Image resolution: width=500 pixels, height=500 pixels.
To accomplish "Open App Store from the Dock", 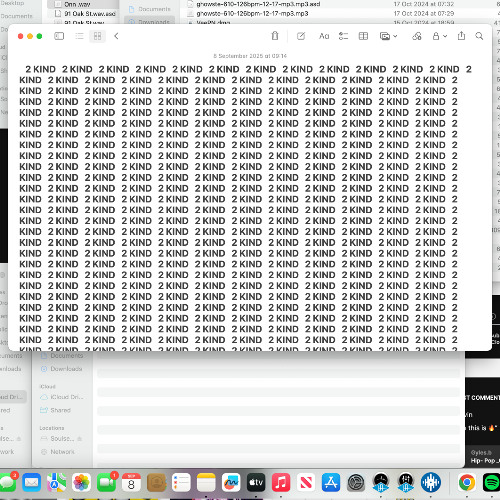I will (331, 482).
